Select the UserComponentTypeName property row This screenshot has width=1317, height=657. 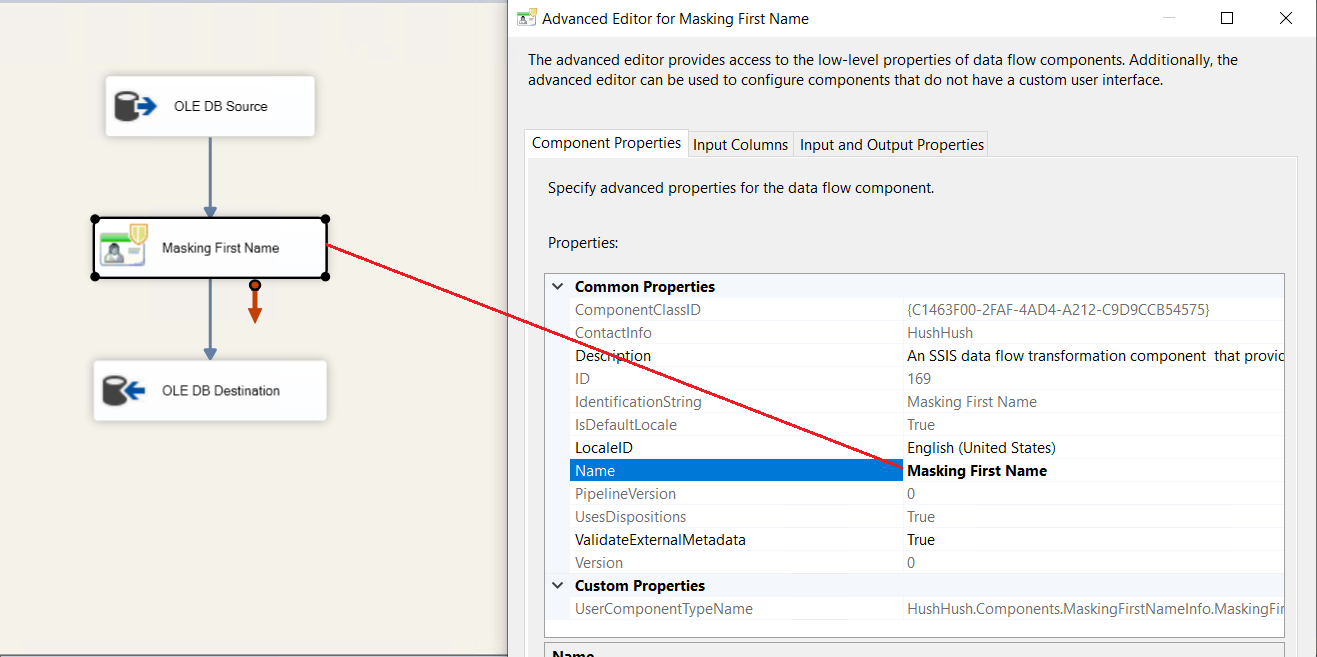click(663, 609)
